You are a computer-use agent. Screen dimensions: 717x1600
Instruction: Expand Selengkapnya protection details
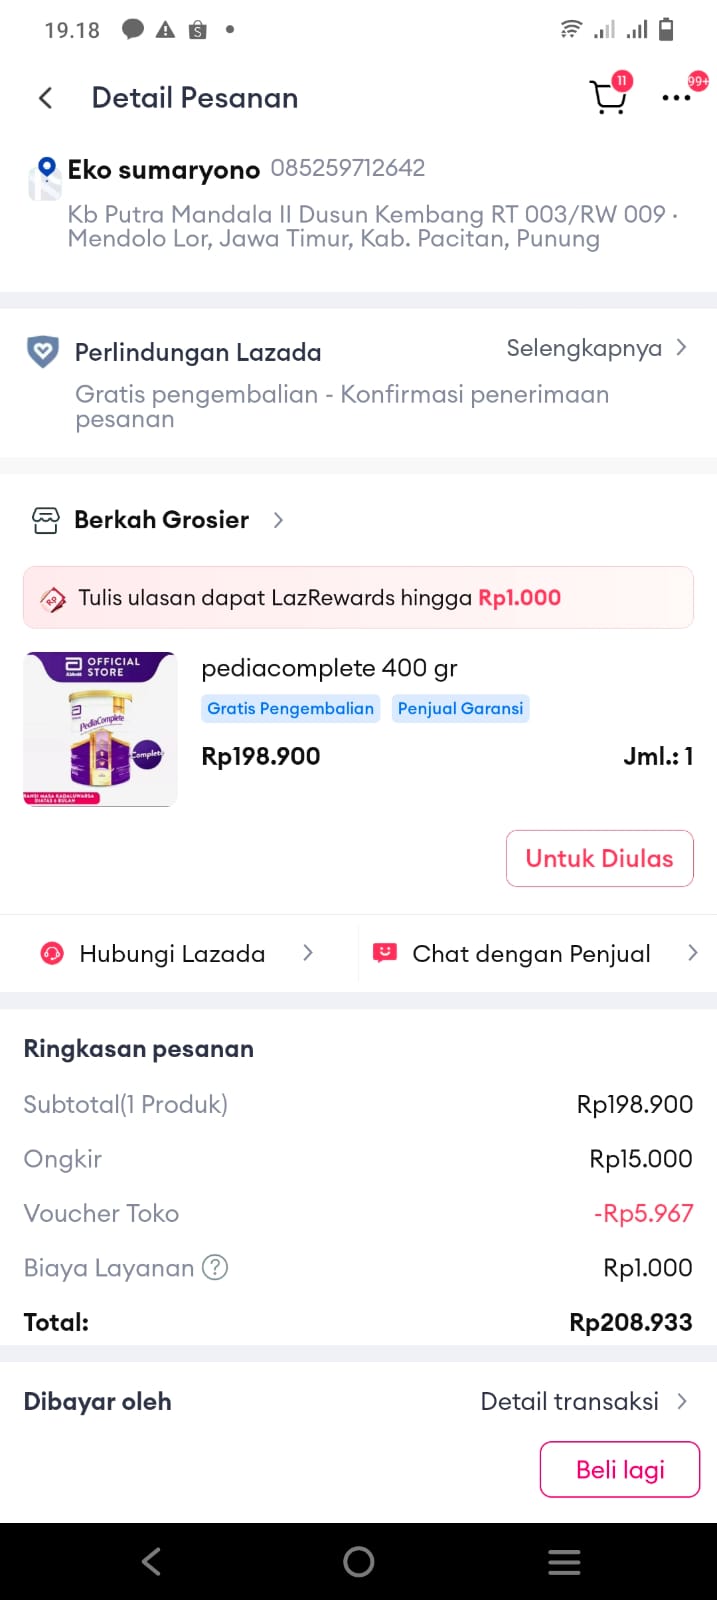596,348
